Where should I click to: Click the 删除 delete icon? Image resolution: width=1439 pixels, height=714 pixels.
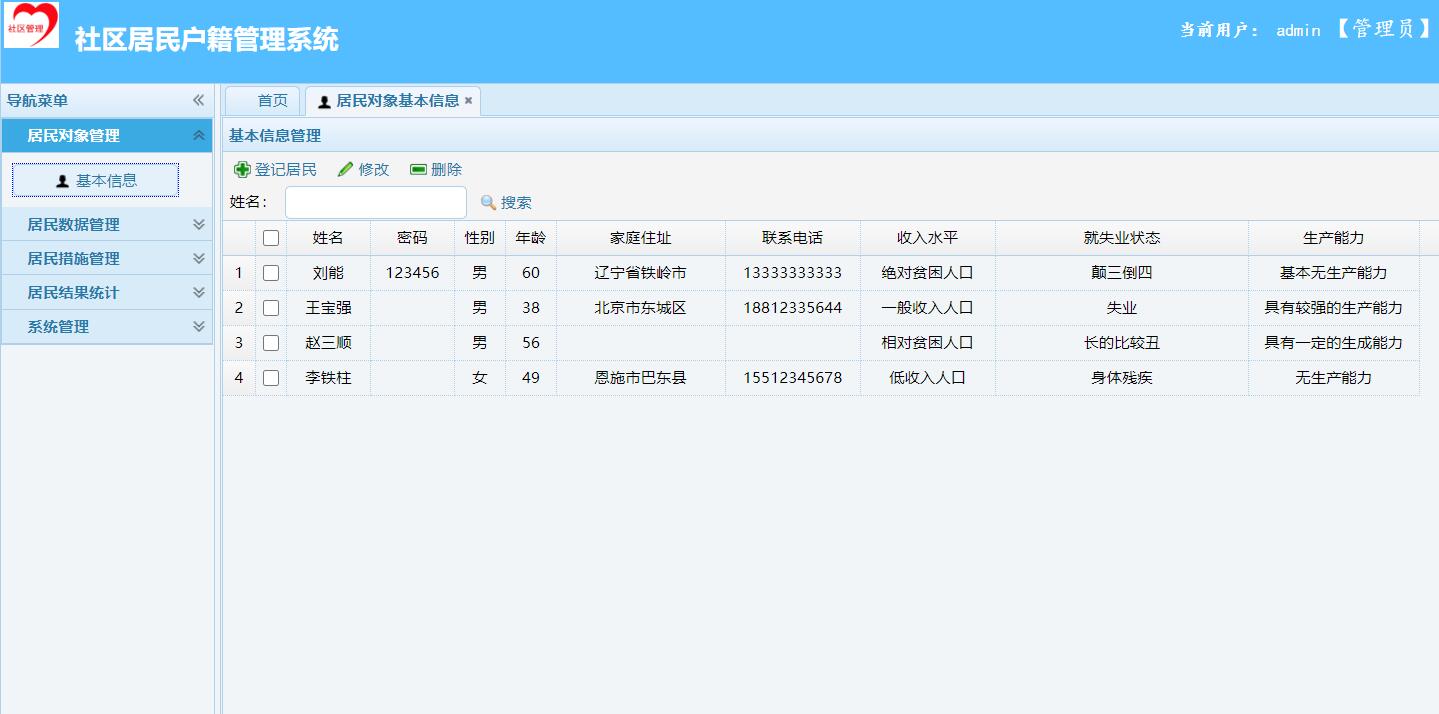[417, 169]
